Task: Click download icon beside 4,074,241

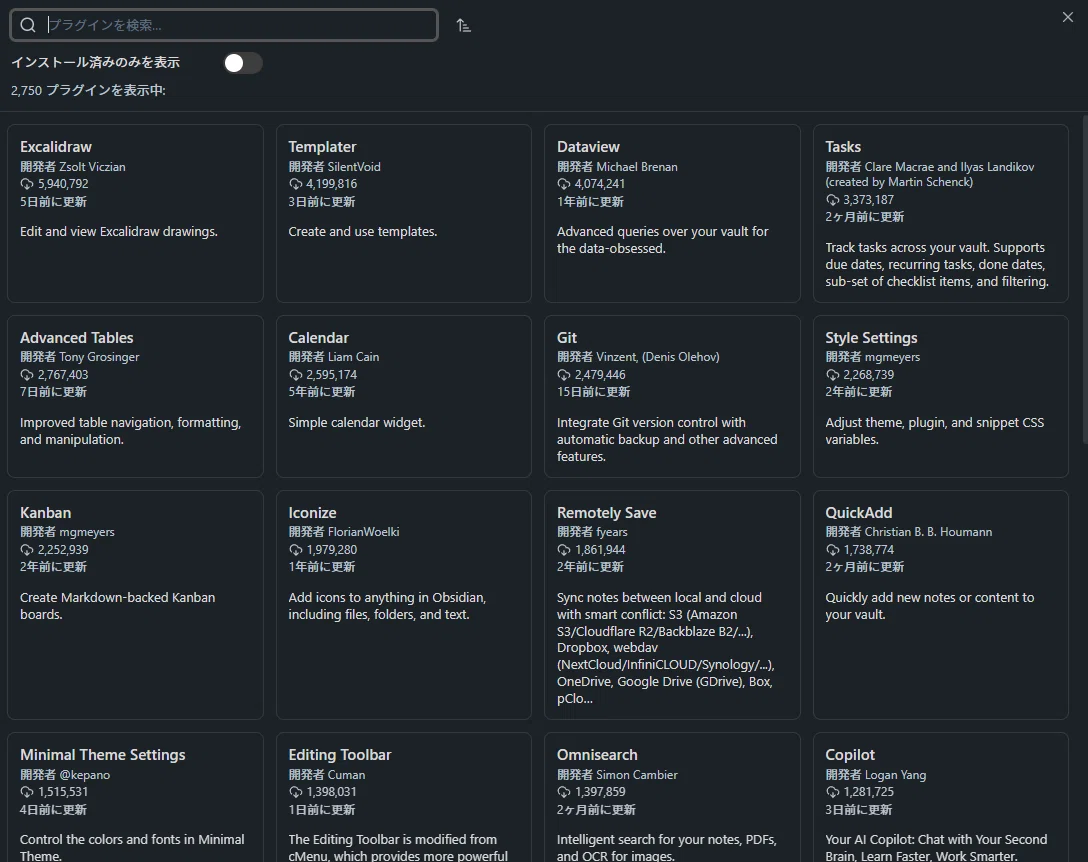Action: 563,184
